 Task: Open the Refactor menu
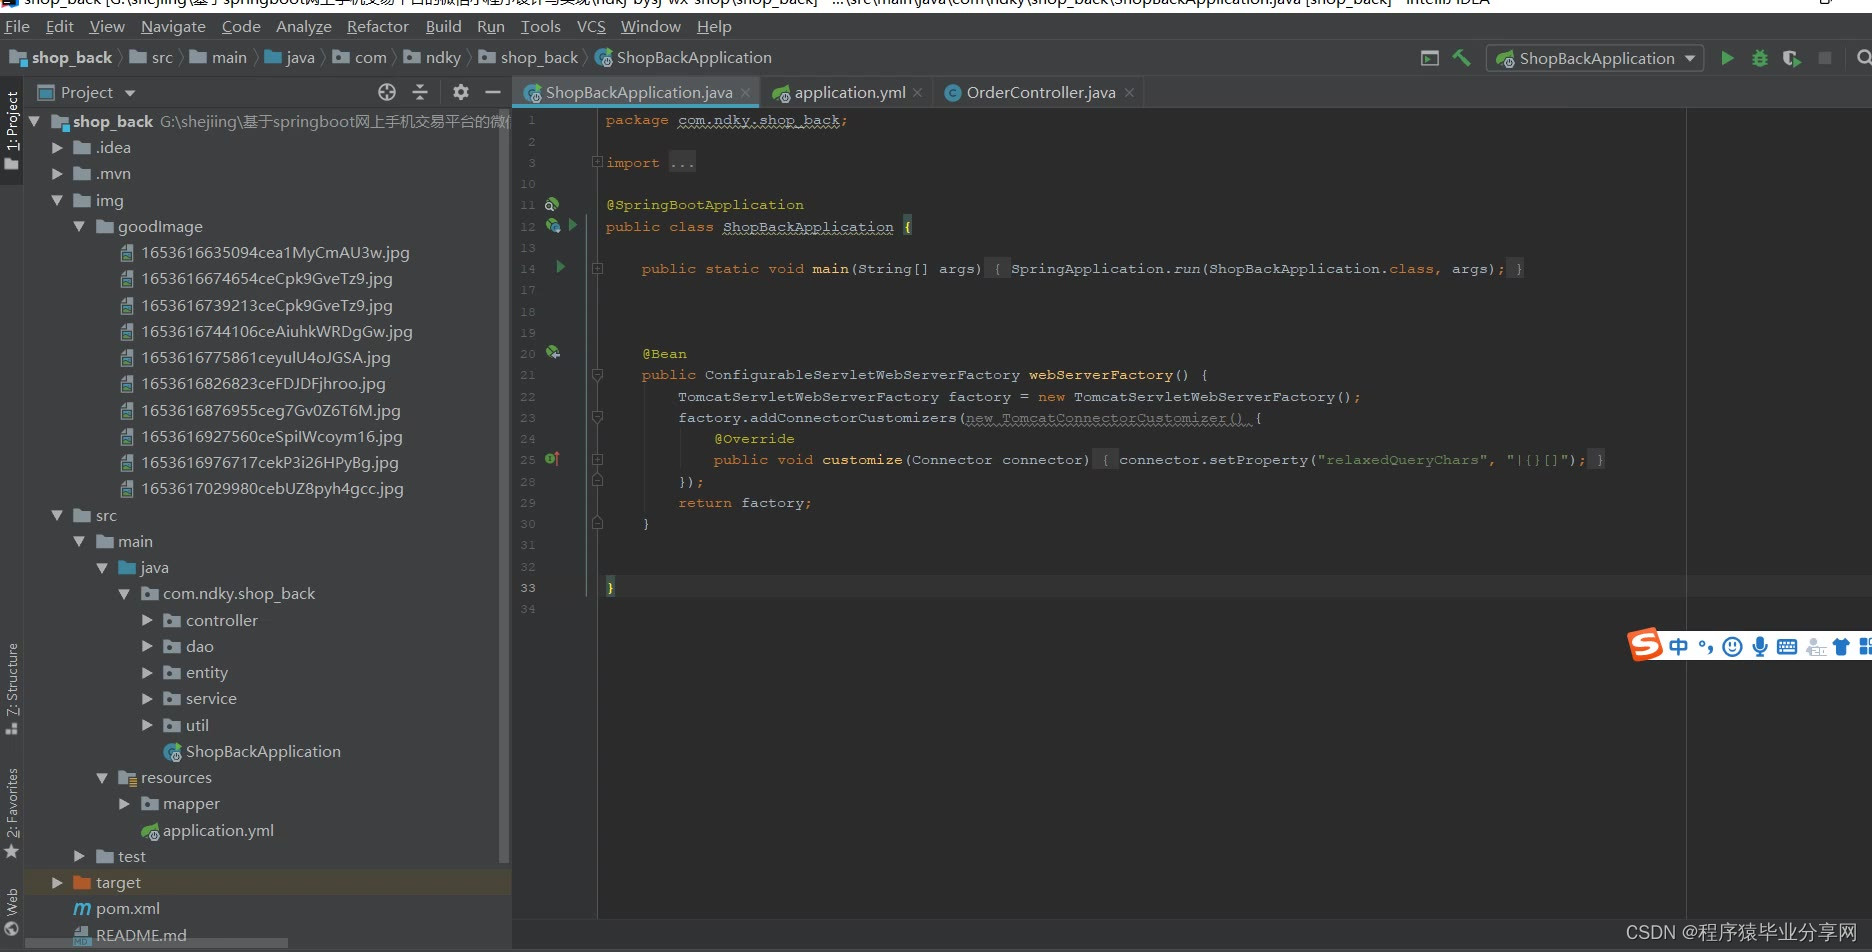tap(377, 26)
